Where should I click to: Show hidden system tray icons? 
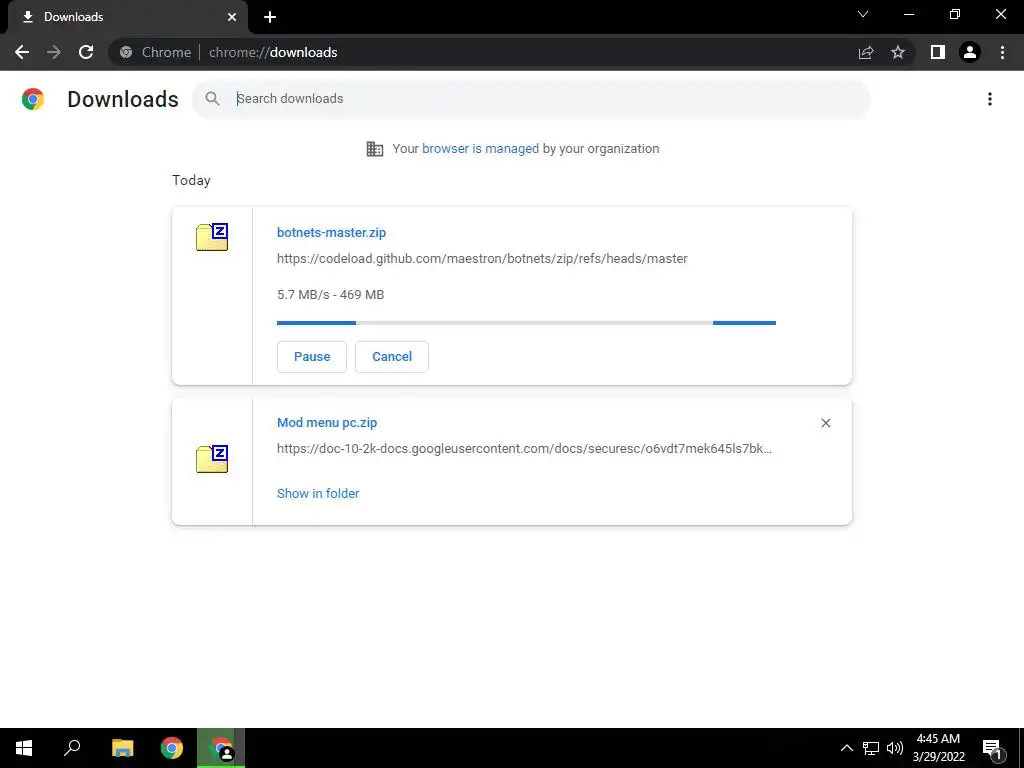[x=846, y=748]
